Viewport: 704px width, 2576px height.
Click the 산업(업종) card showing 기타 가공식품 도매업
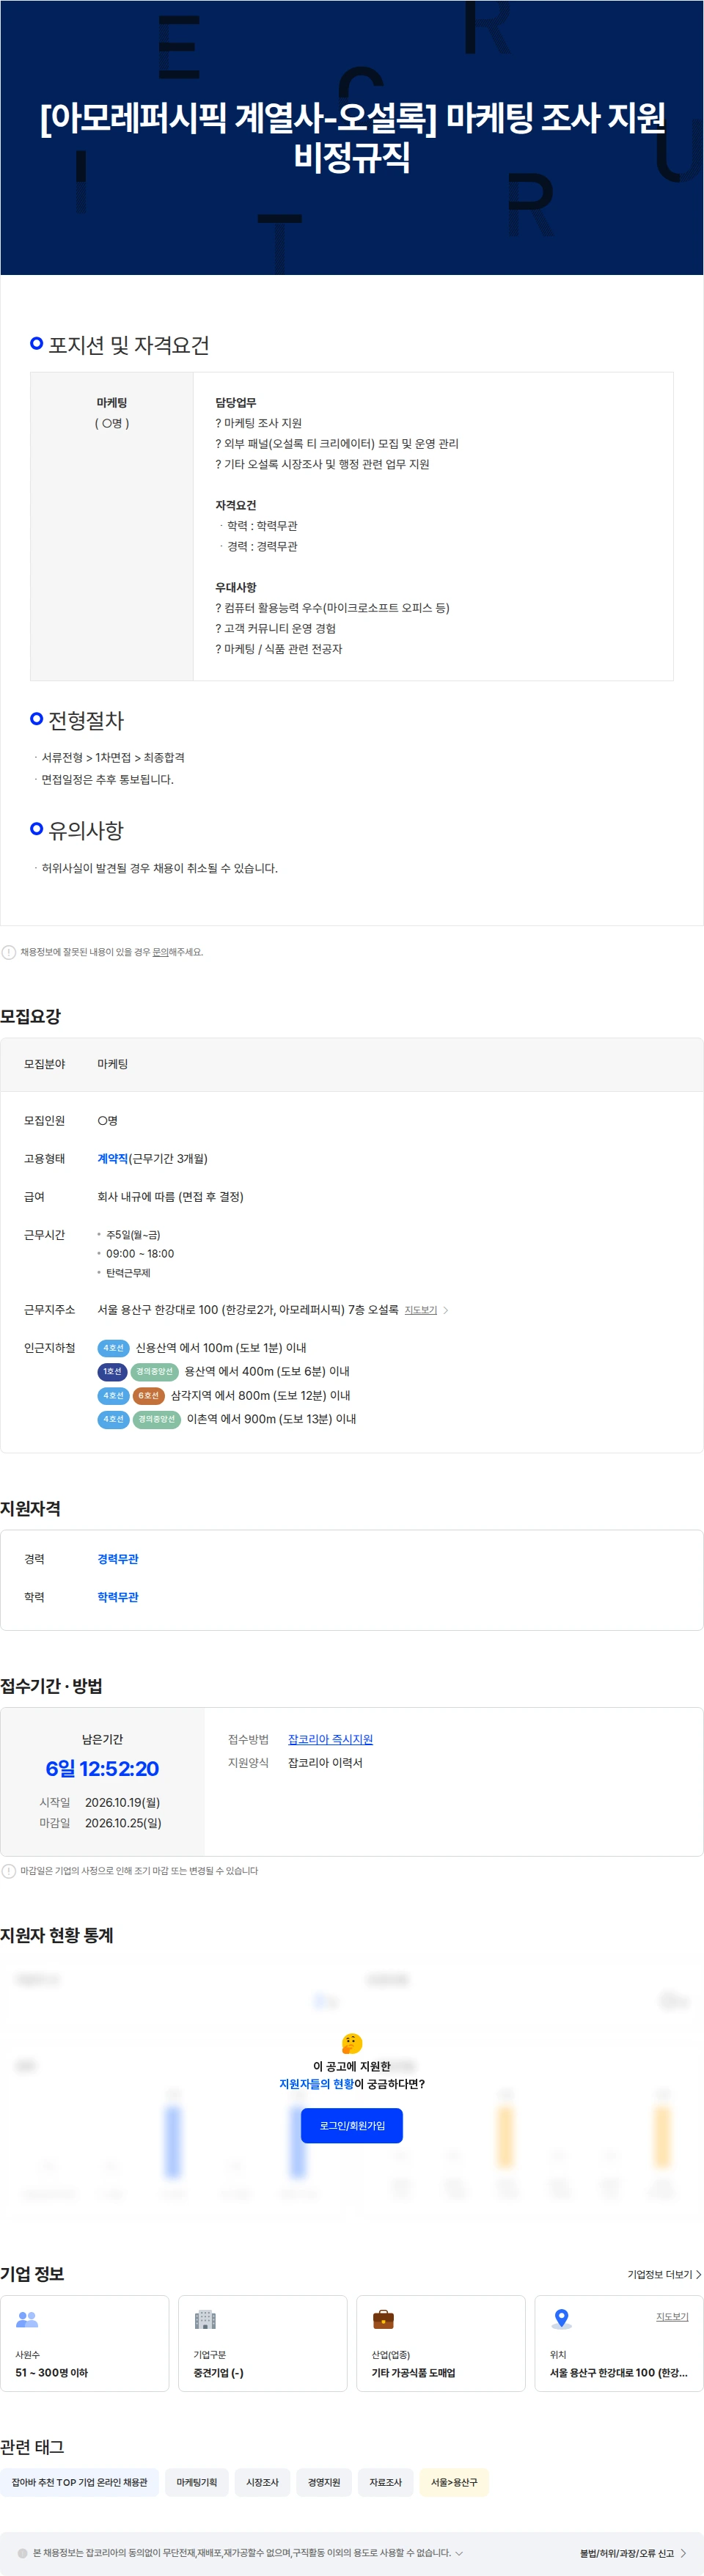click(441, 2343)
